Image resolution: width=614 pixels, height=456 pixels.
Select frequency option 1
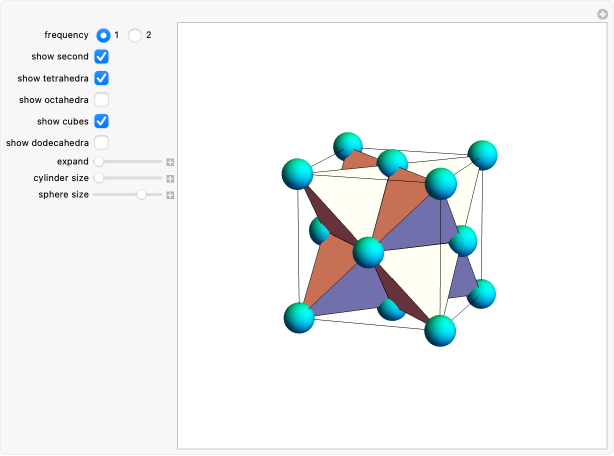point(103,35)
